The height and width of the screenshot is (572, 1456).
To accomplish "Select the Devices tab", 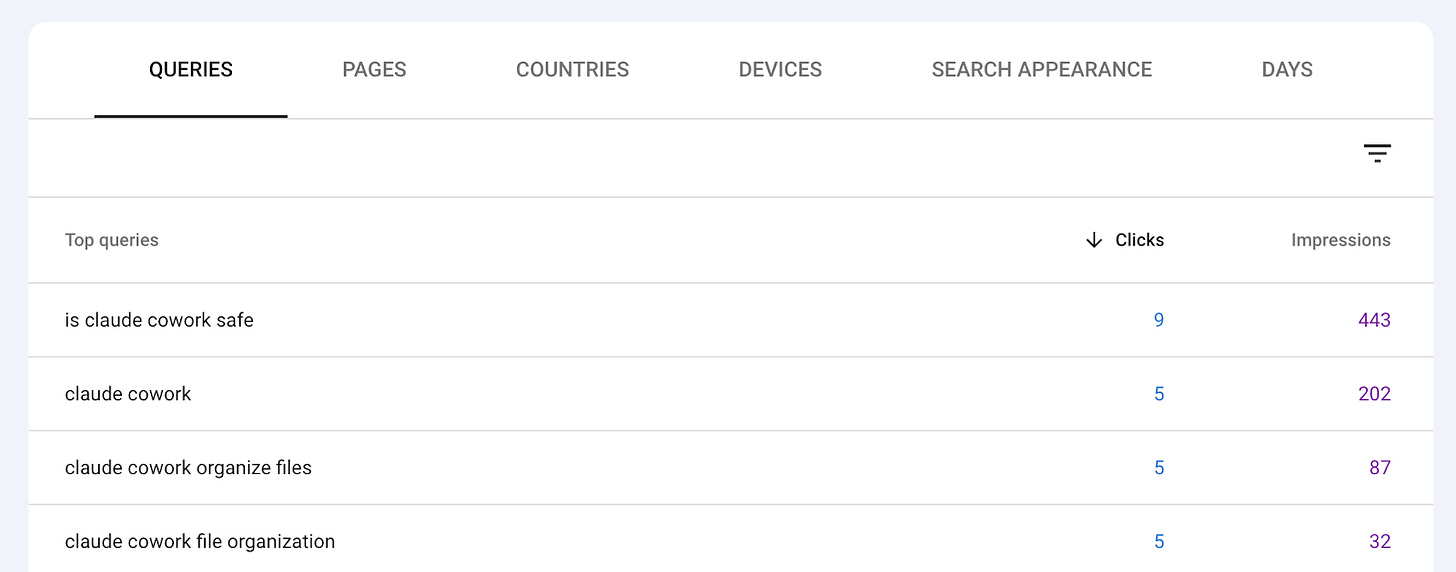I will [780, 70].
